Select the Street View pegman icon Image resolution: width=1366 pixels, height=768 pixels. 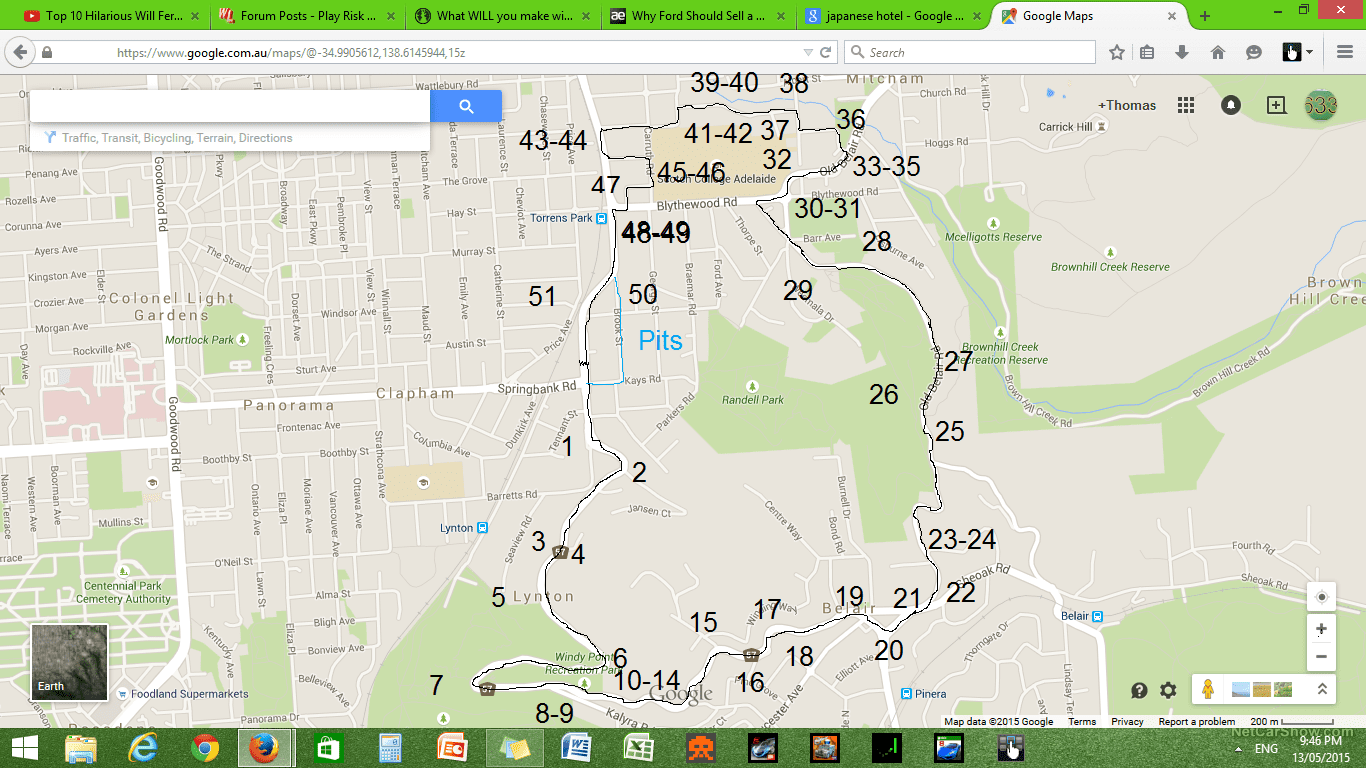1208,689
